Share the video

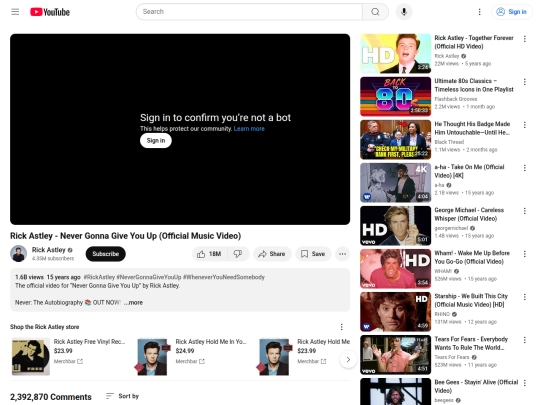[x=272, y=254]
